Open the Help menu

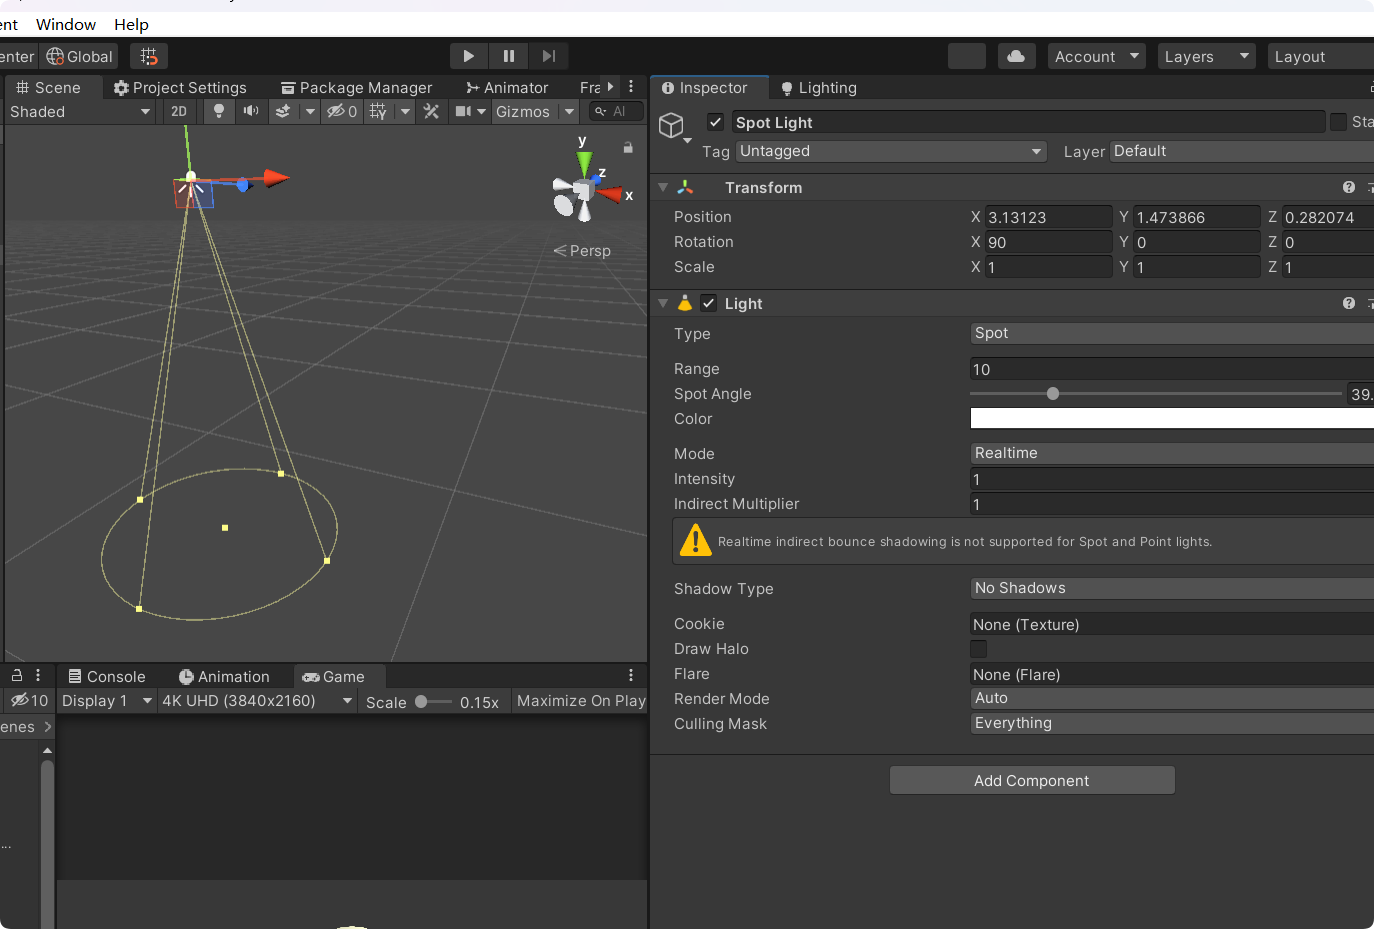pos(131,24)
